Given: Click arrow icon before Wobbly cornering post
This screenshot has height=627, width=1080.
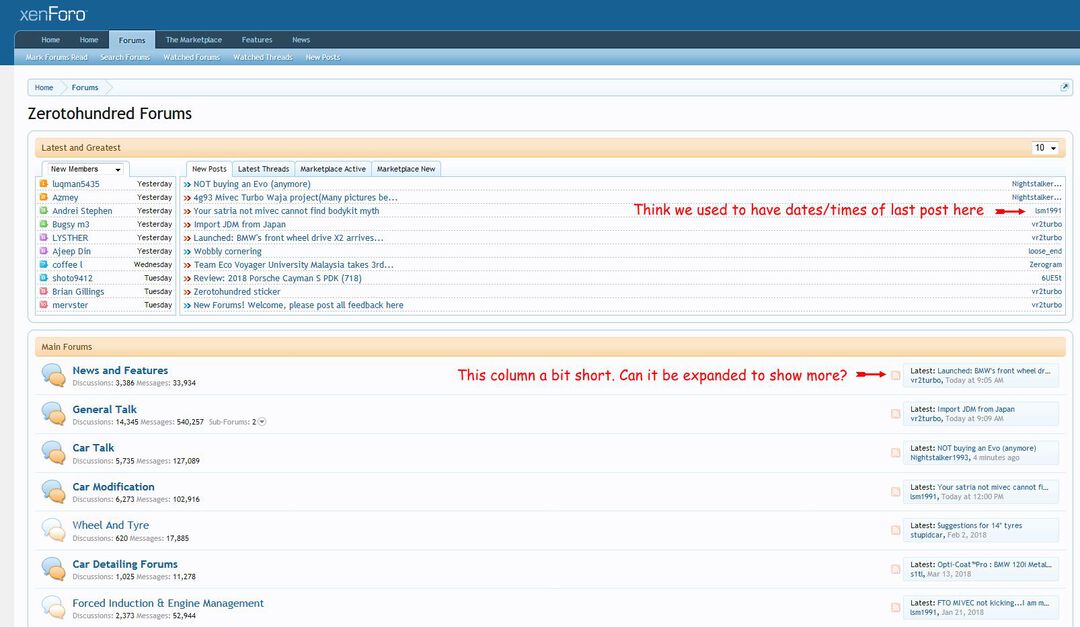Looking at the screenshot, I should pyautogui.click(x=187, y=251).
